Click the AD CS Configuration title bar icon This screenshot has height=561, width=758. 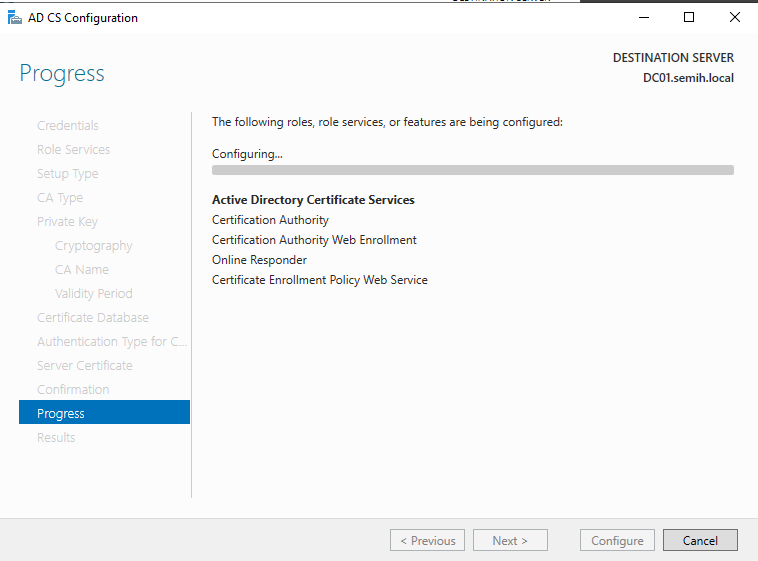[x=14, y=18]
